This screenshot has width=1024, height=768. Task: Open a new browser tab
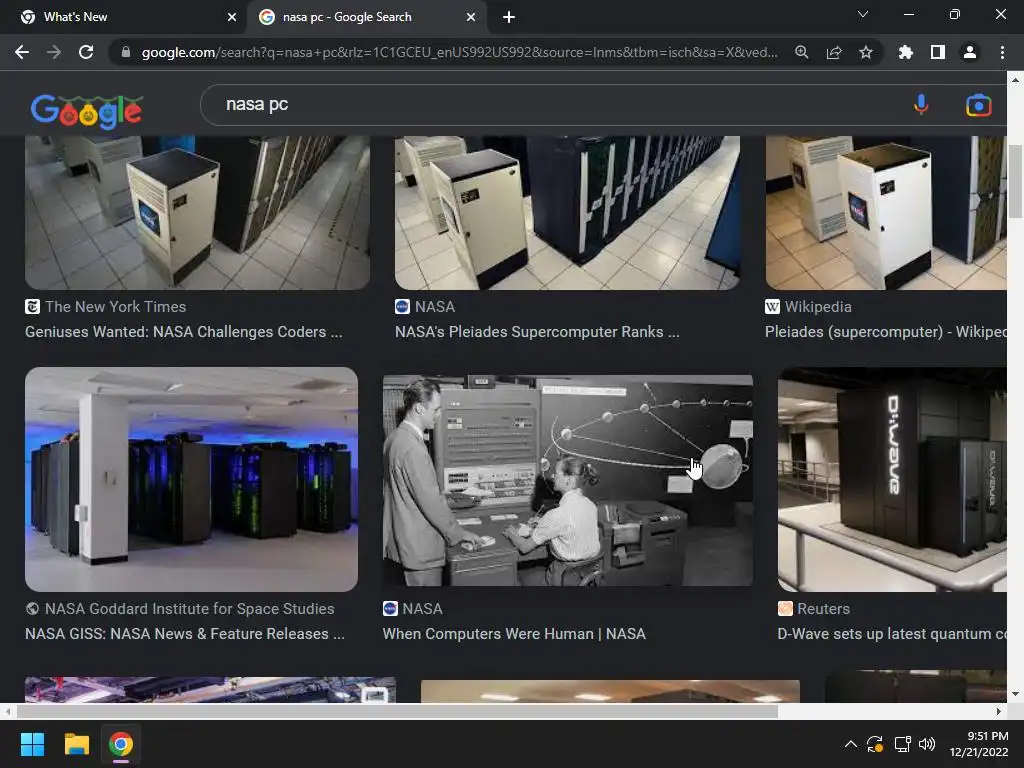(x=509, y=17)
